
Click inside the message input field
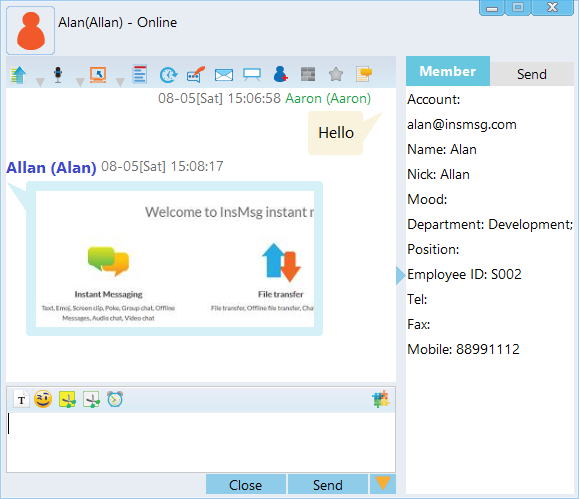coord(201,442)
